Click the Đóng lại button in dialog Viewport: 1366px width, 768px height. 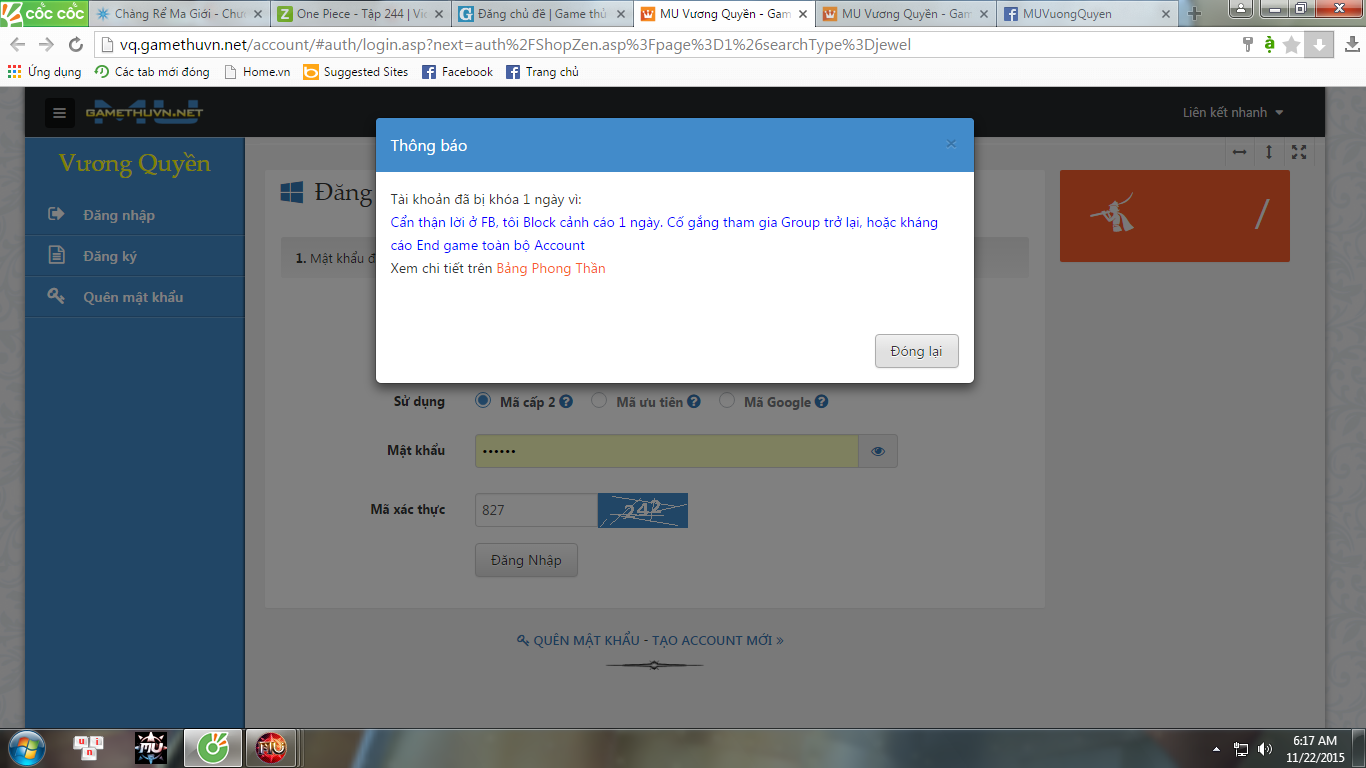(916, 351)
